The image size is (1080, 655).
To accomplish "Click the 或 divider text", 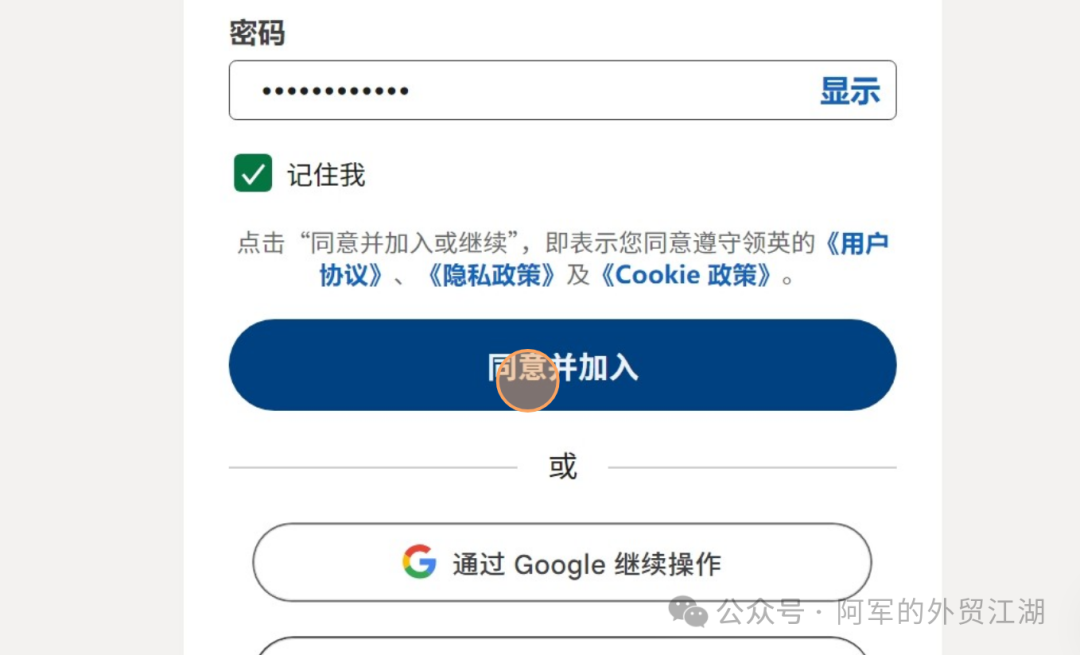I will pyautogui.click(x=563, y=467).
